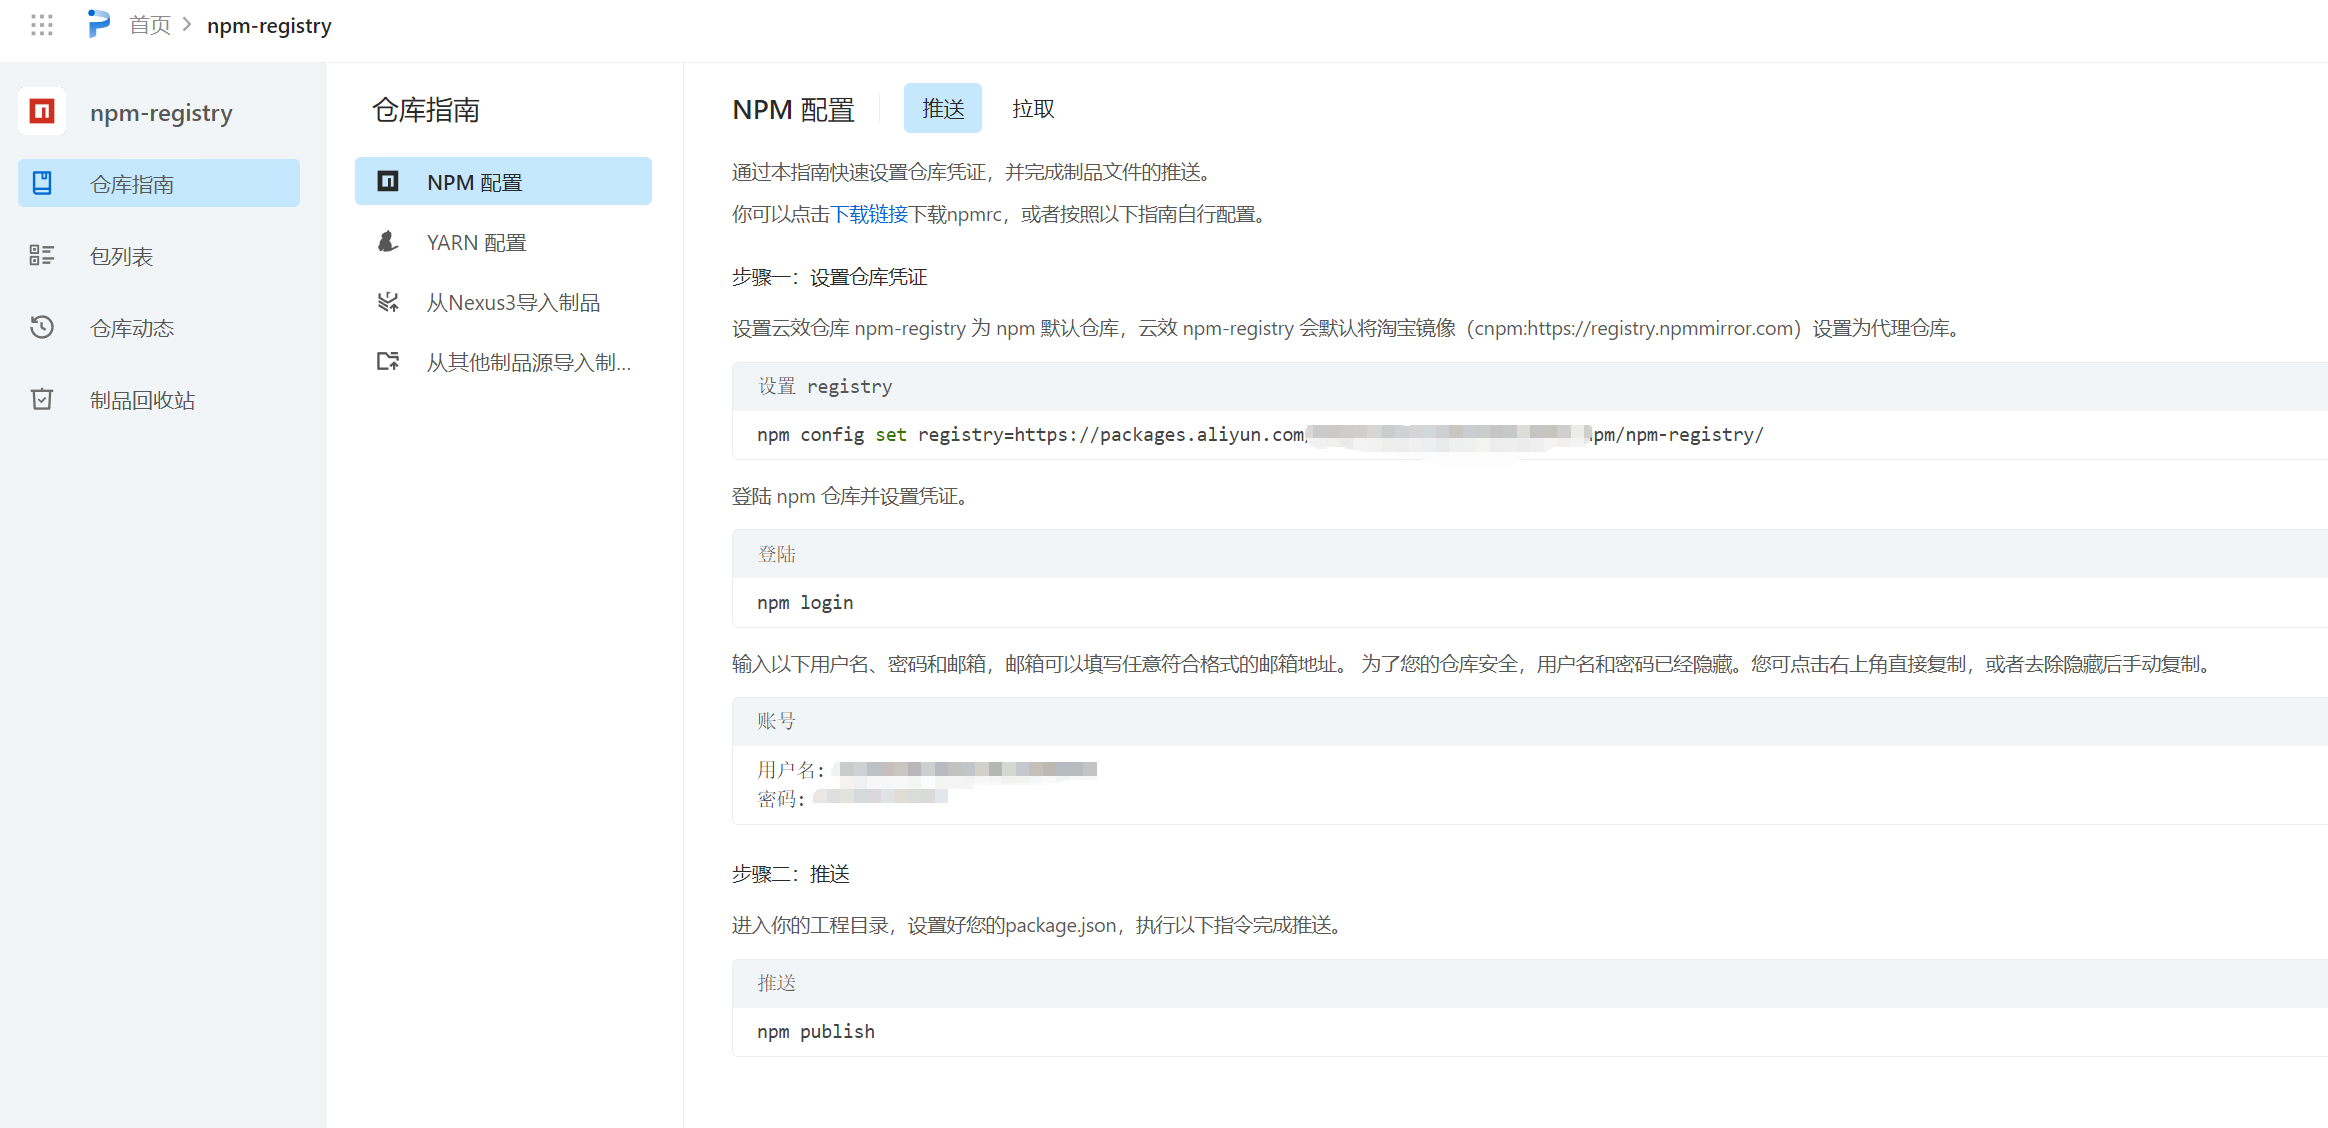Click the npm publish command block

816,1031
